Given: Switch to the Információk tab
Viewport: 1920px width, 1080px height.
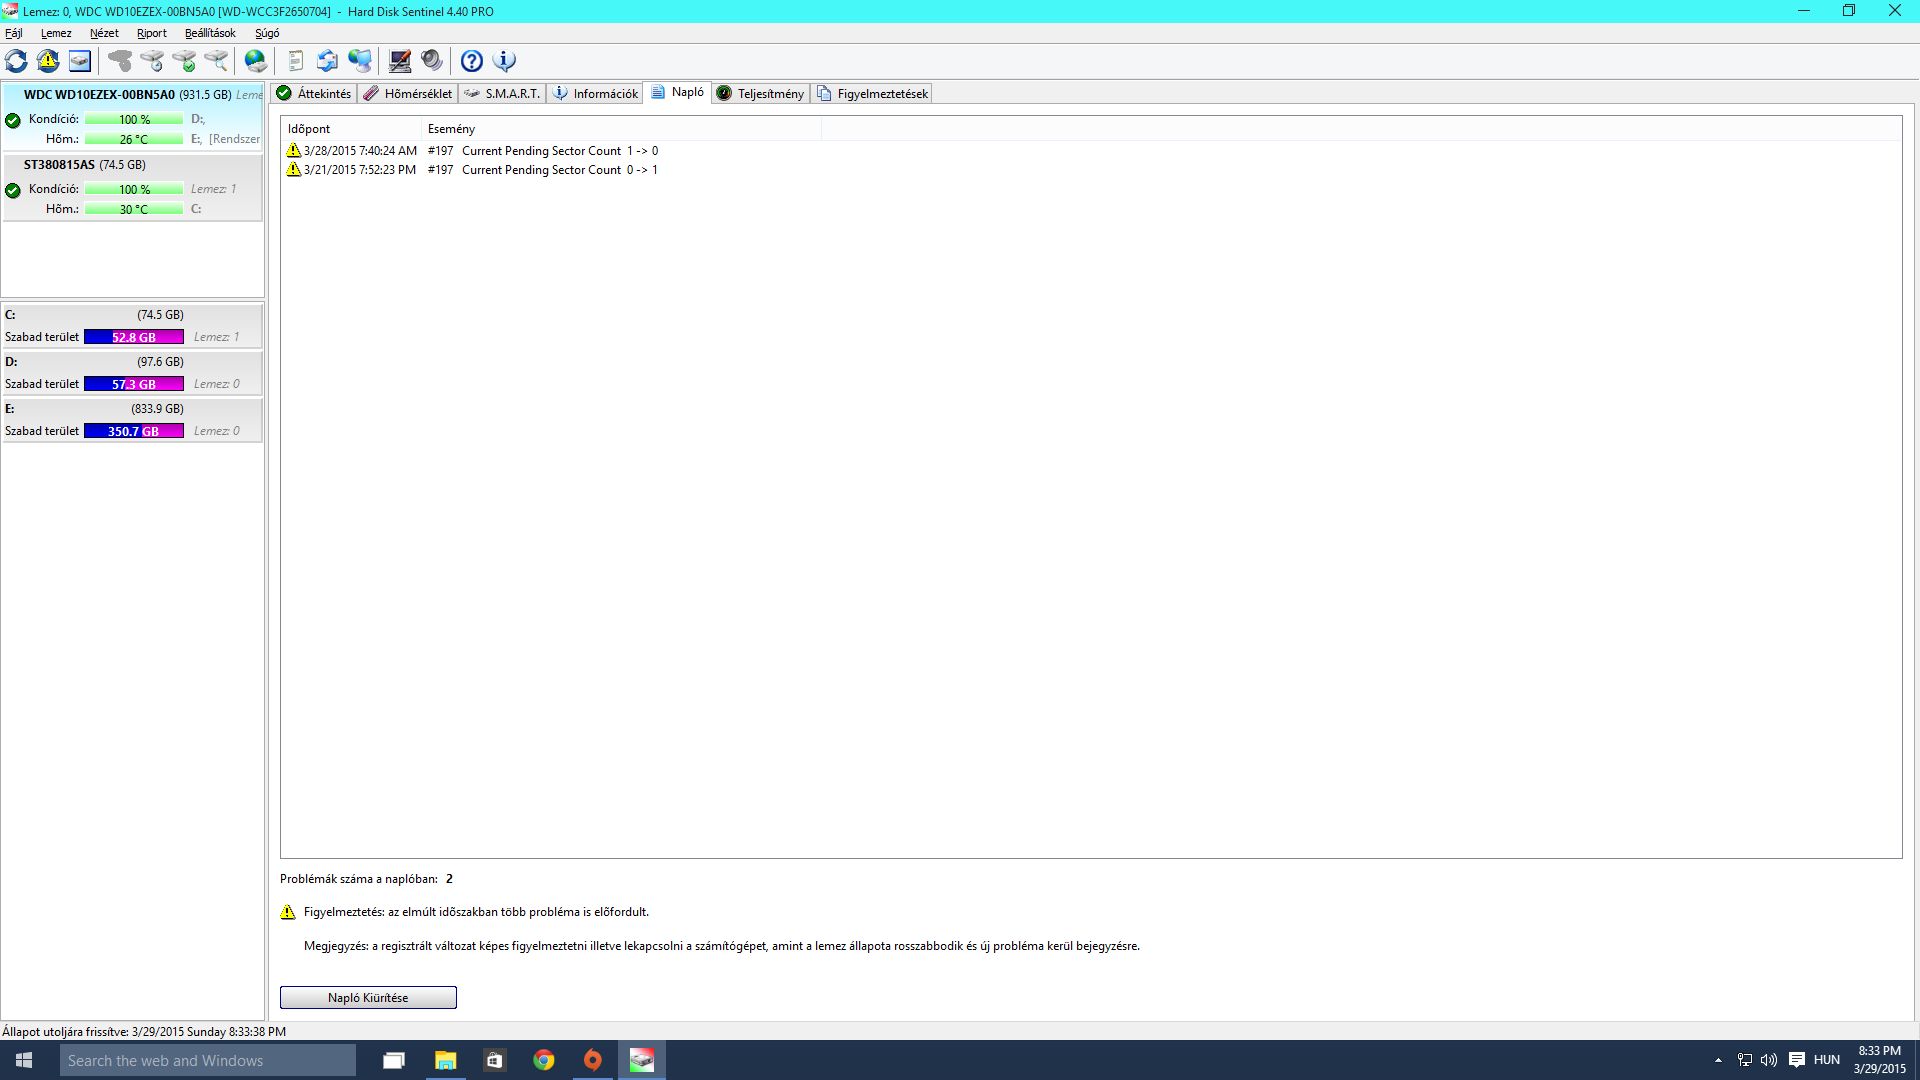Looking at the screenshot, I should point(596,93).
